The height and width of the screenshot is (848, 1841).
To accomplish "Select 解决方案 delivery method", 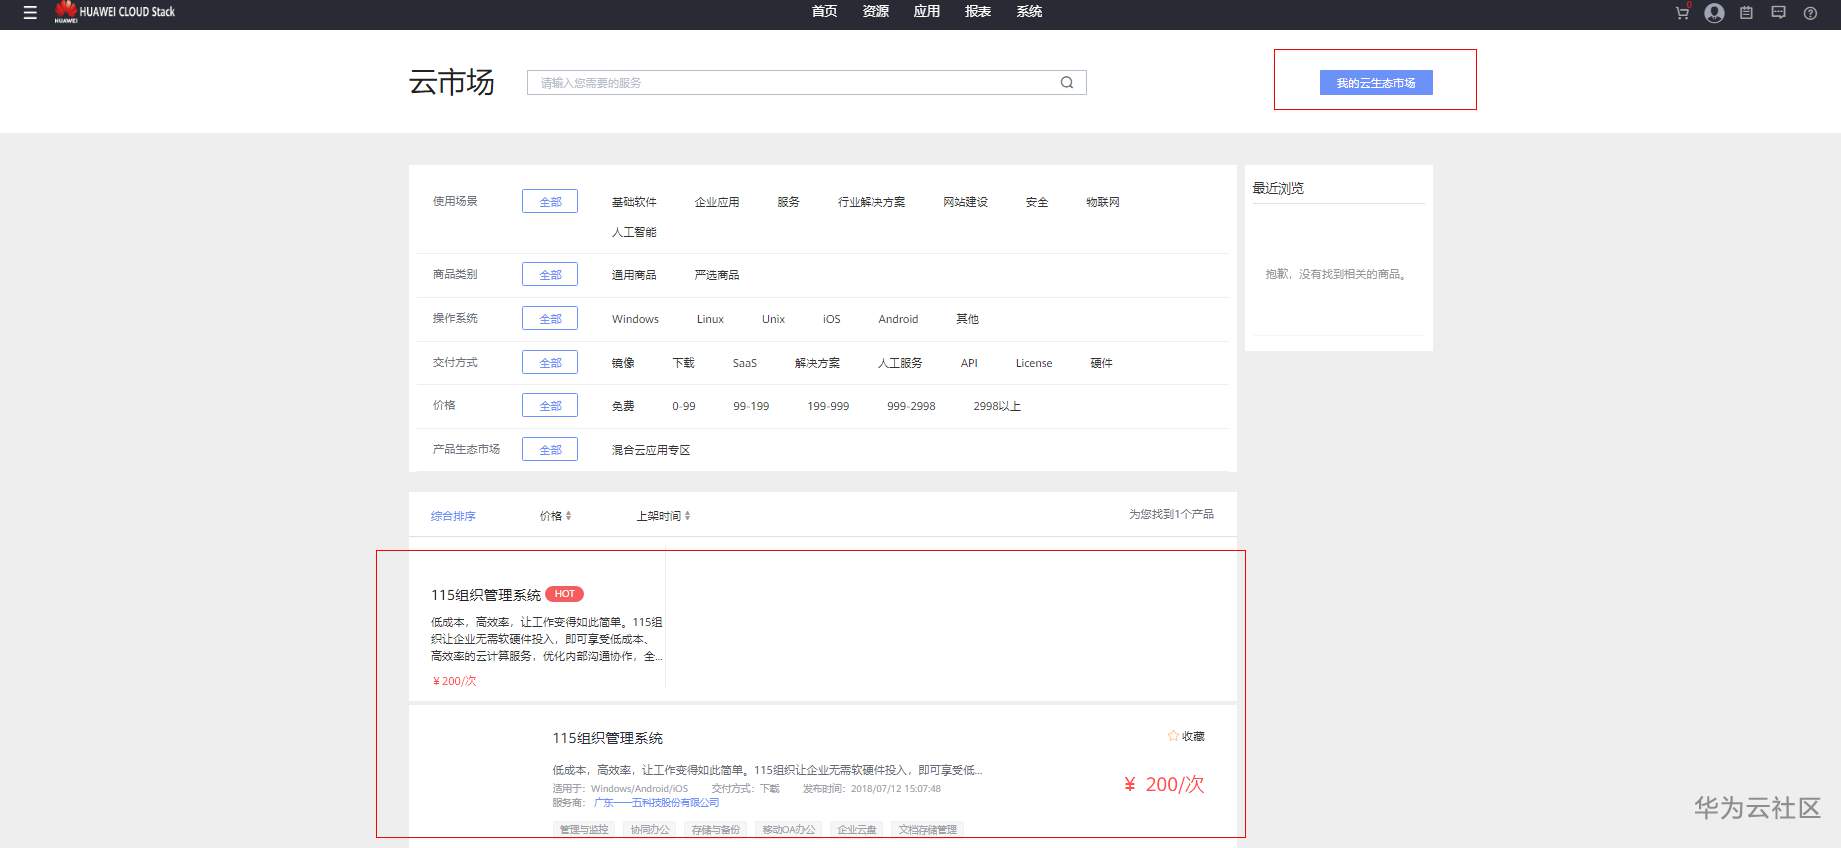I will (x=817, y=363).
